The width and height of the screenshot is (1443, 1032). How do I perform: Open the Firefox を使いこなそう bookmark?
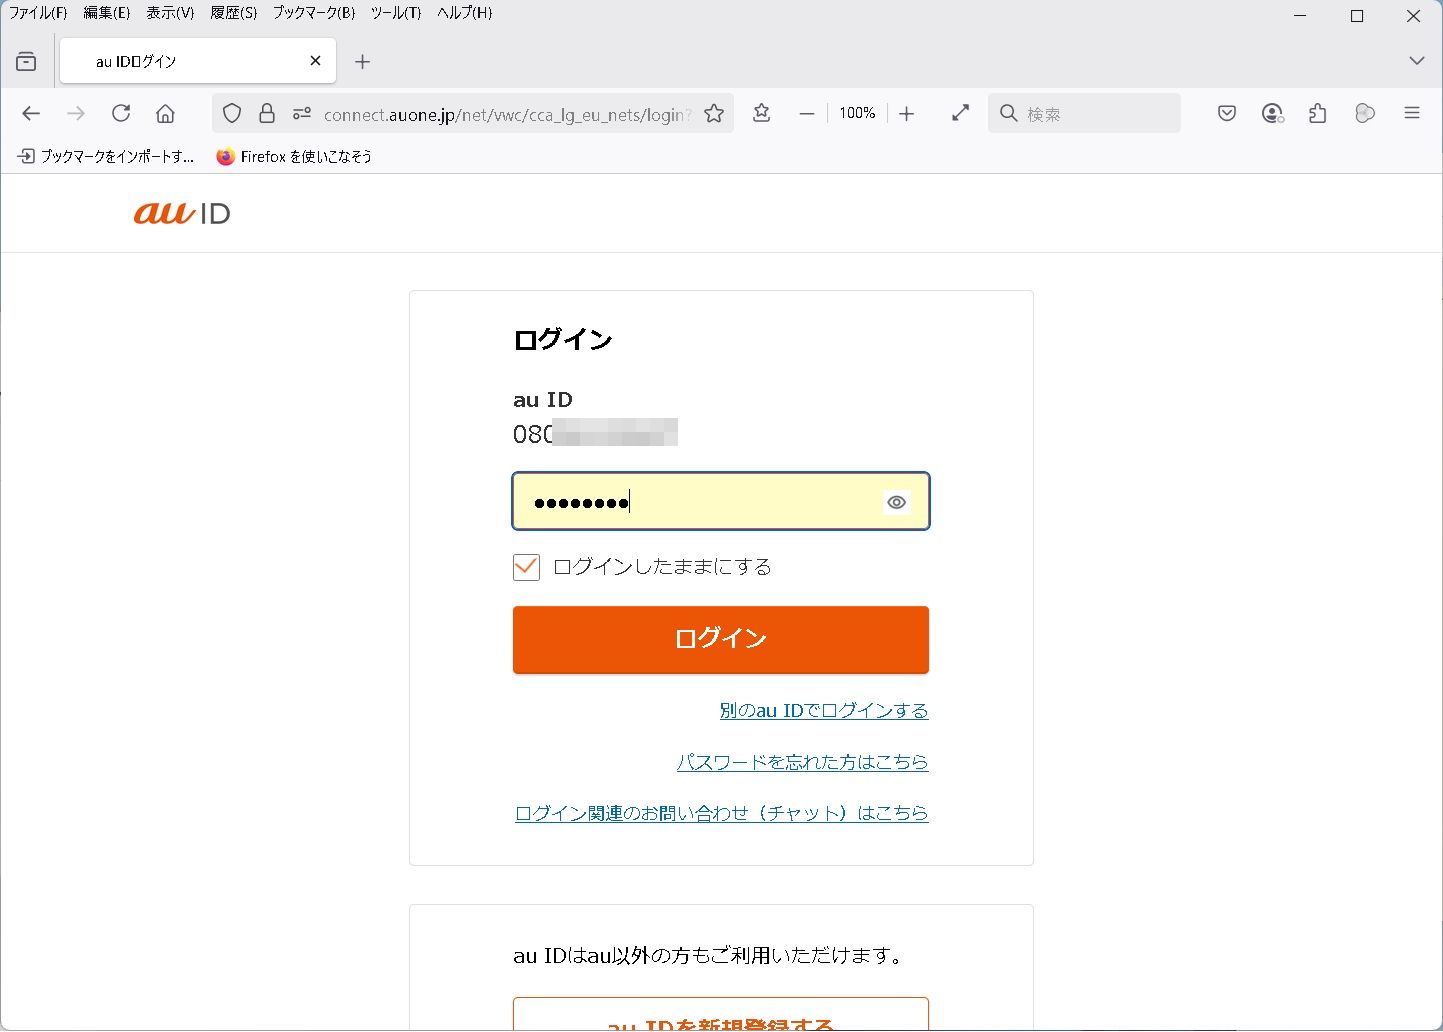(x=294, y=156)
